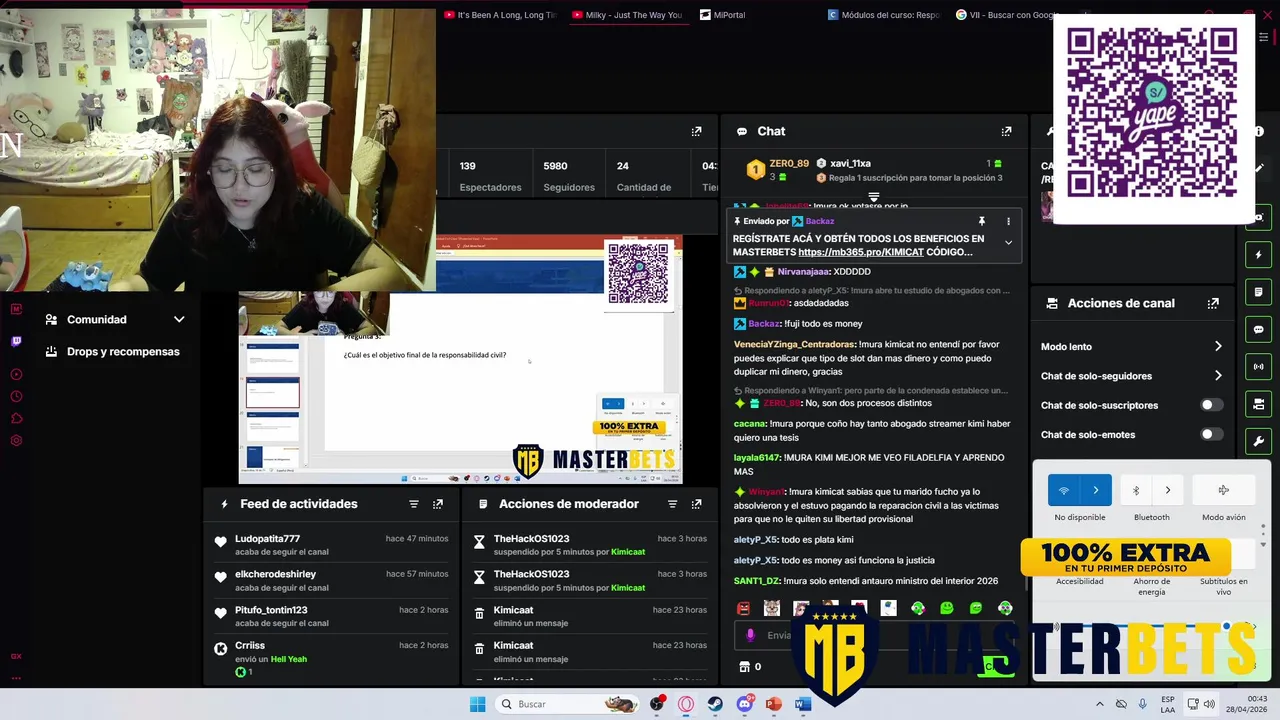Pop out the Acciones de canal panel
The width and height of the screenshot is (1280, 720).
[x=1213, y=303]
